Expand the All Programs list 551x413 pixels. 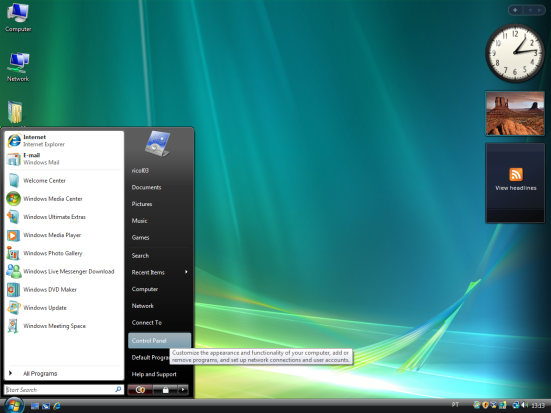click(64, 373)
